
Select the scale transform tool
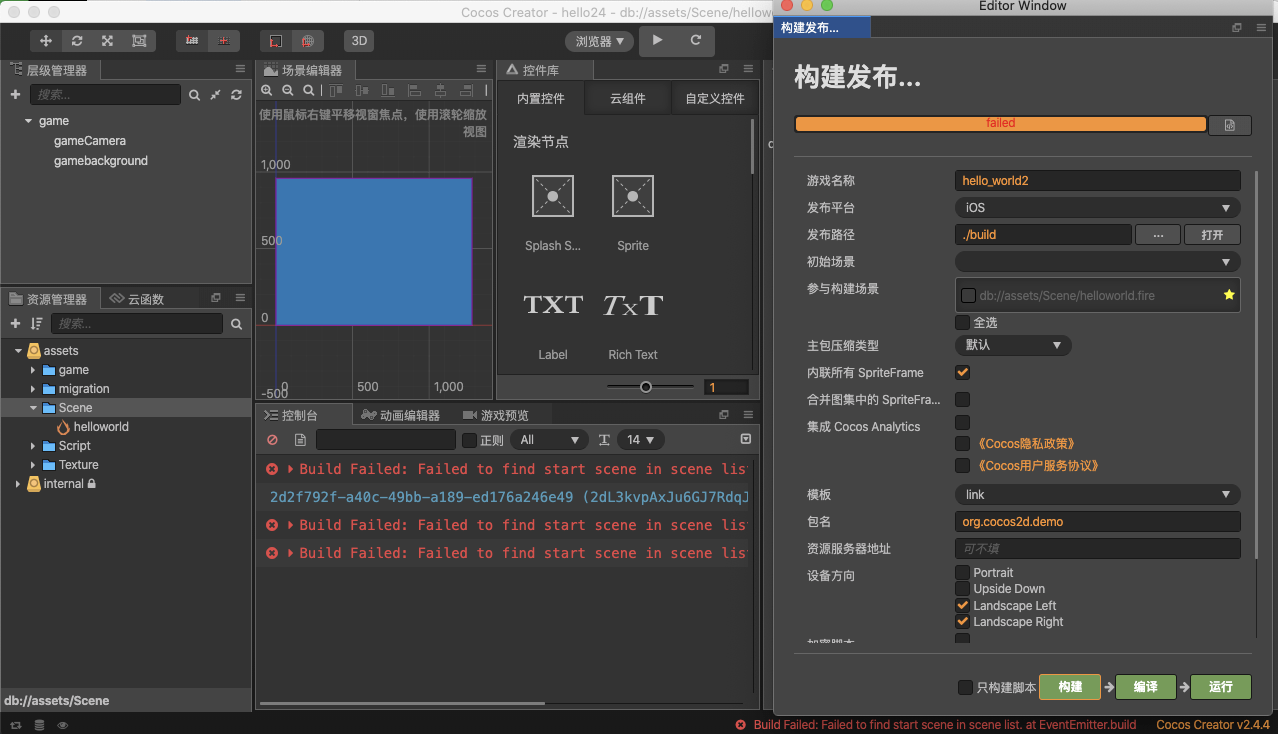(x=107, y=41)
